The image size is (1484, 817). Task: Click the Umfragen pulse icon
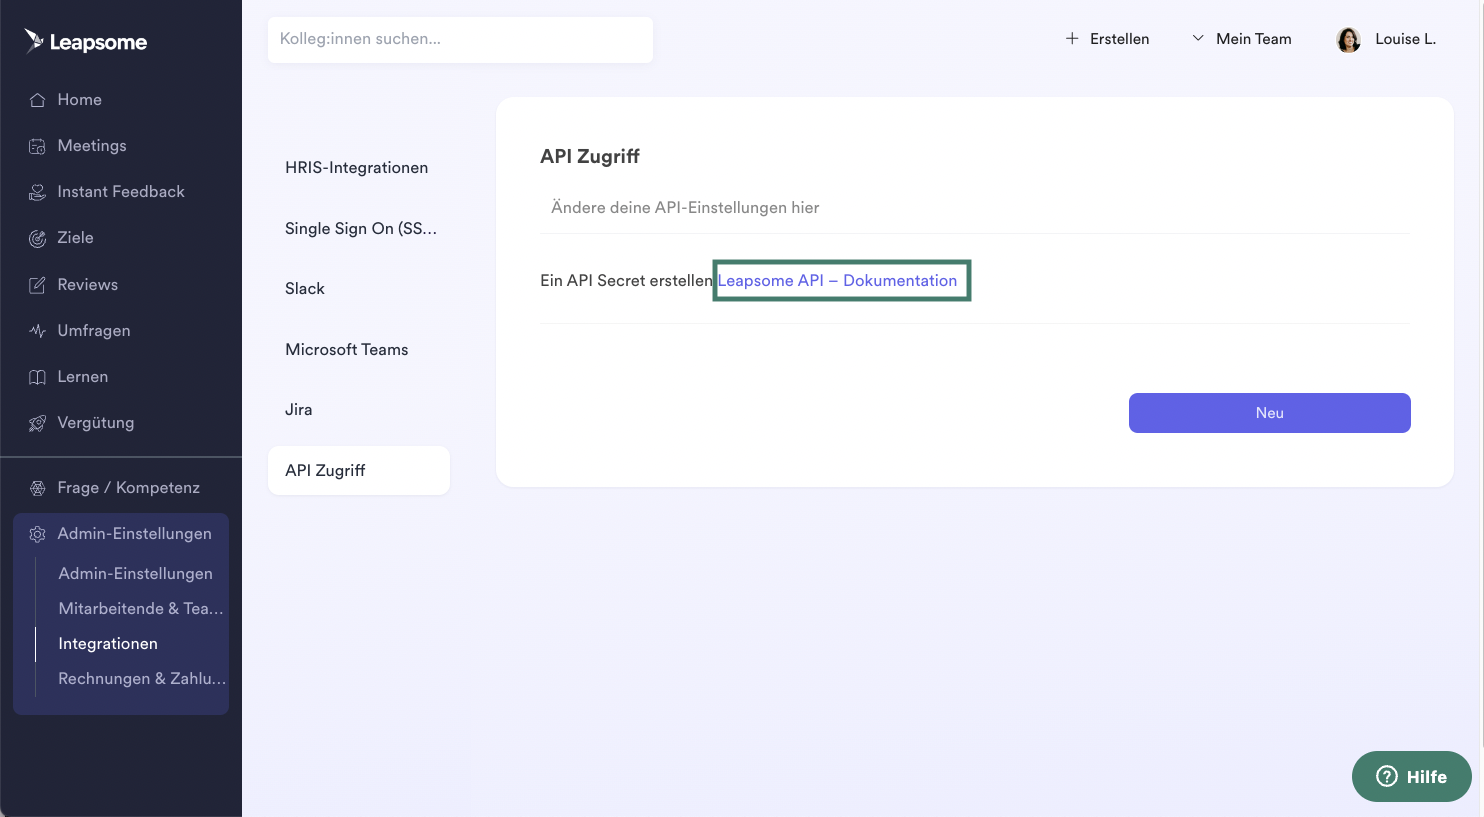tap(37, 331)
